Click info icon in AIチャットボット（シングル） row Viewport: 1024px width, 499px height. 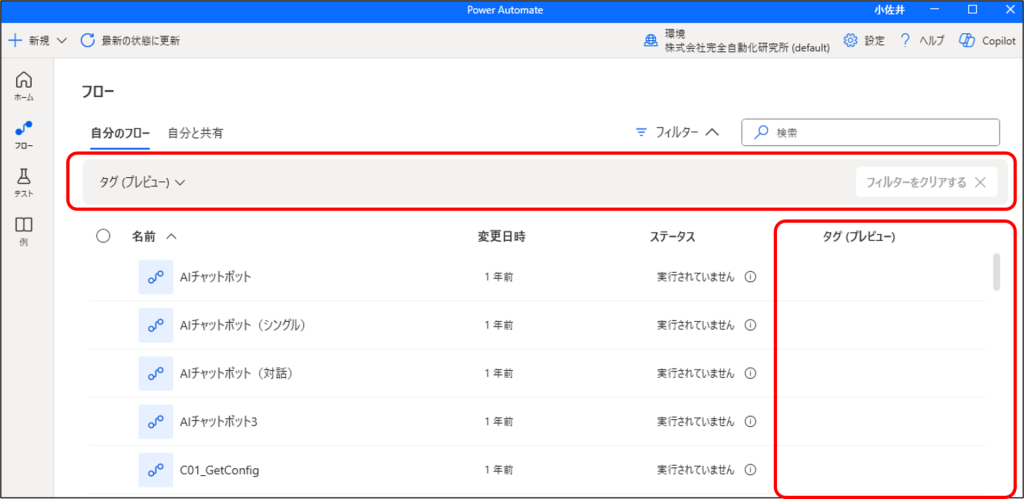[750, 325]
